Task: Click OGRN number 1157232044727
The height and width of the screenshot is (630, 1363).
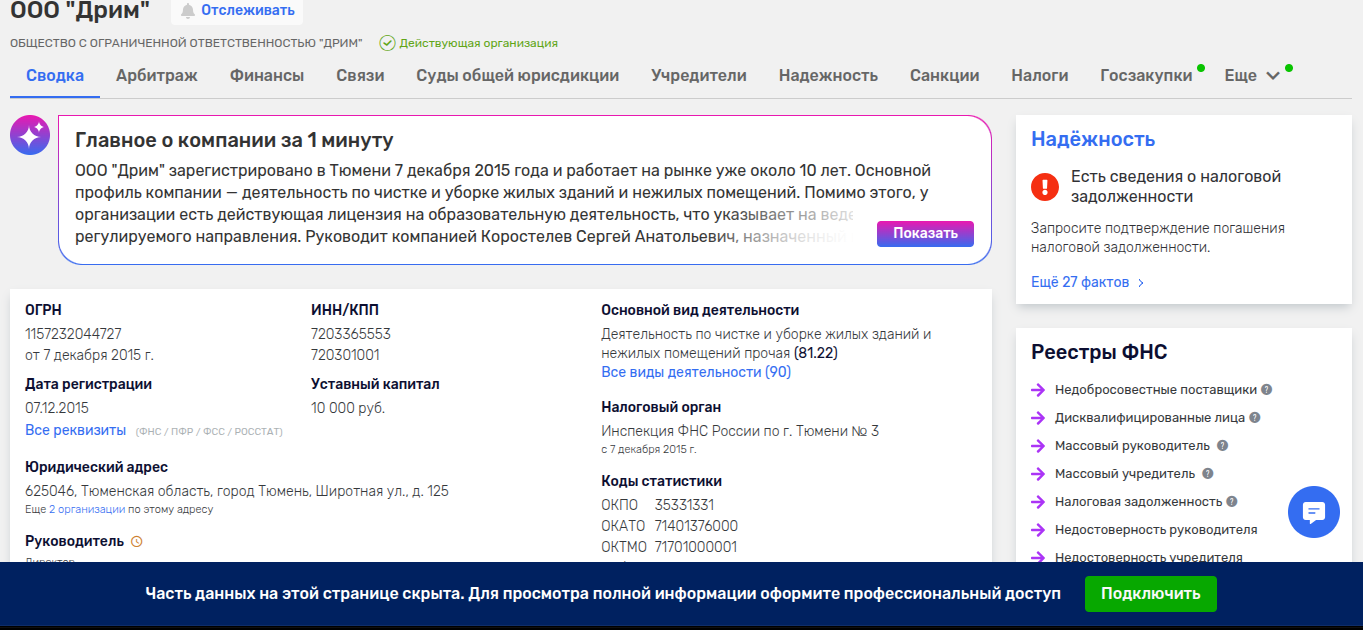Action: 73,334
